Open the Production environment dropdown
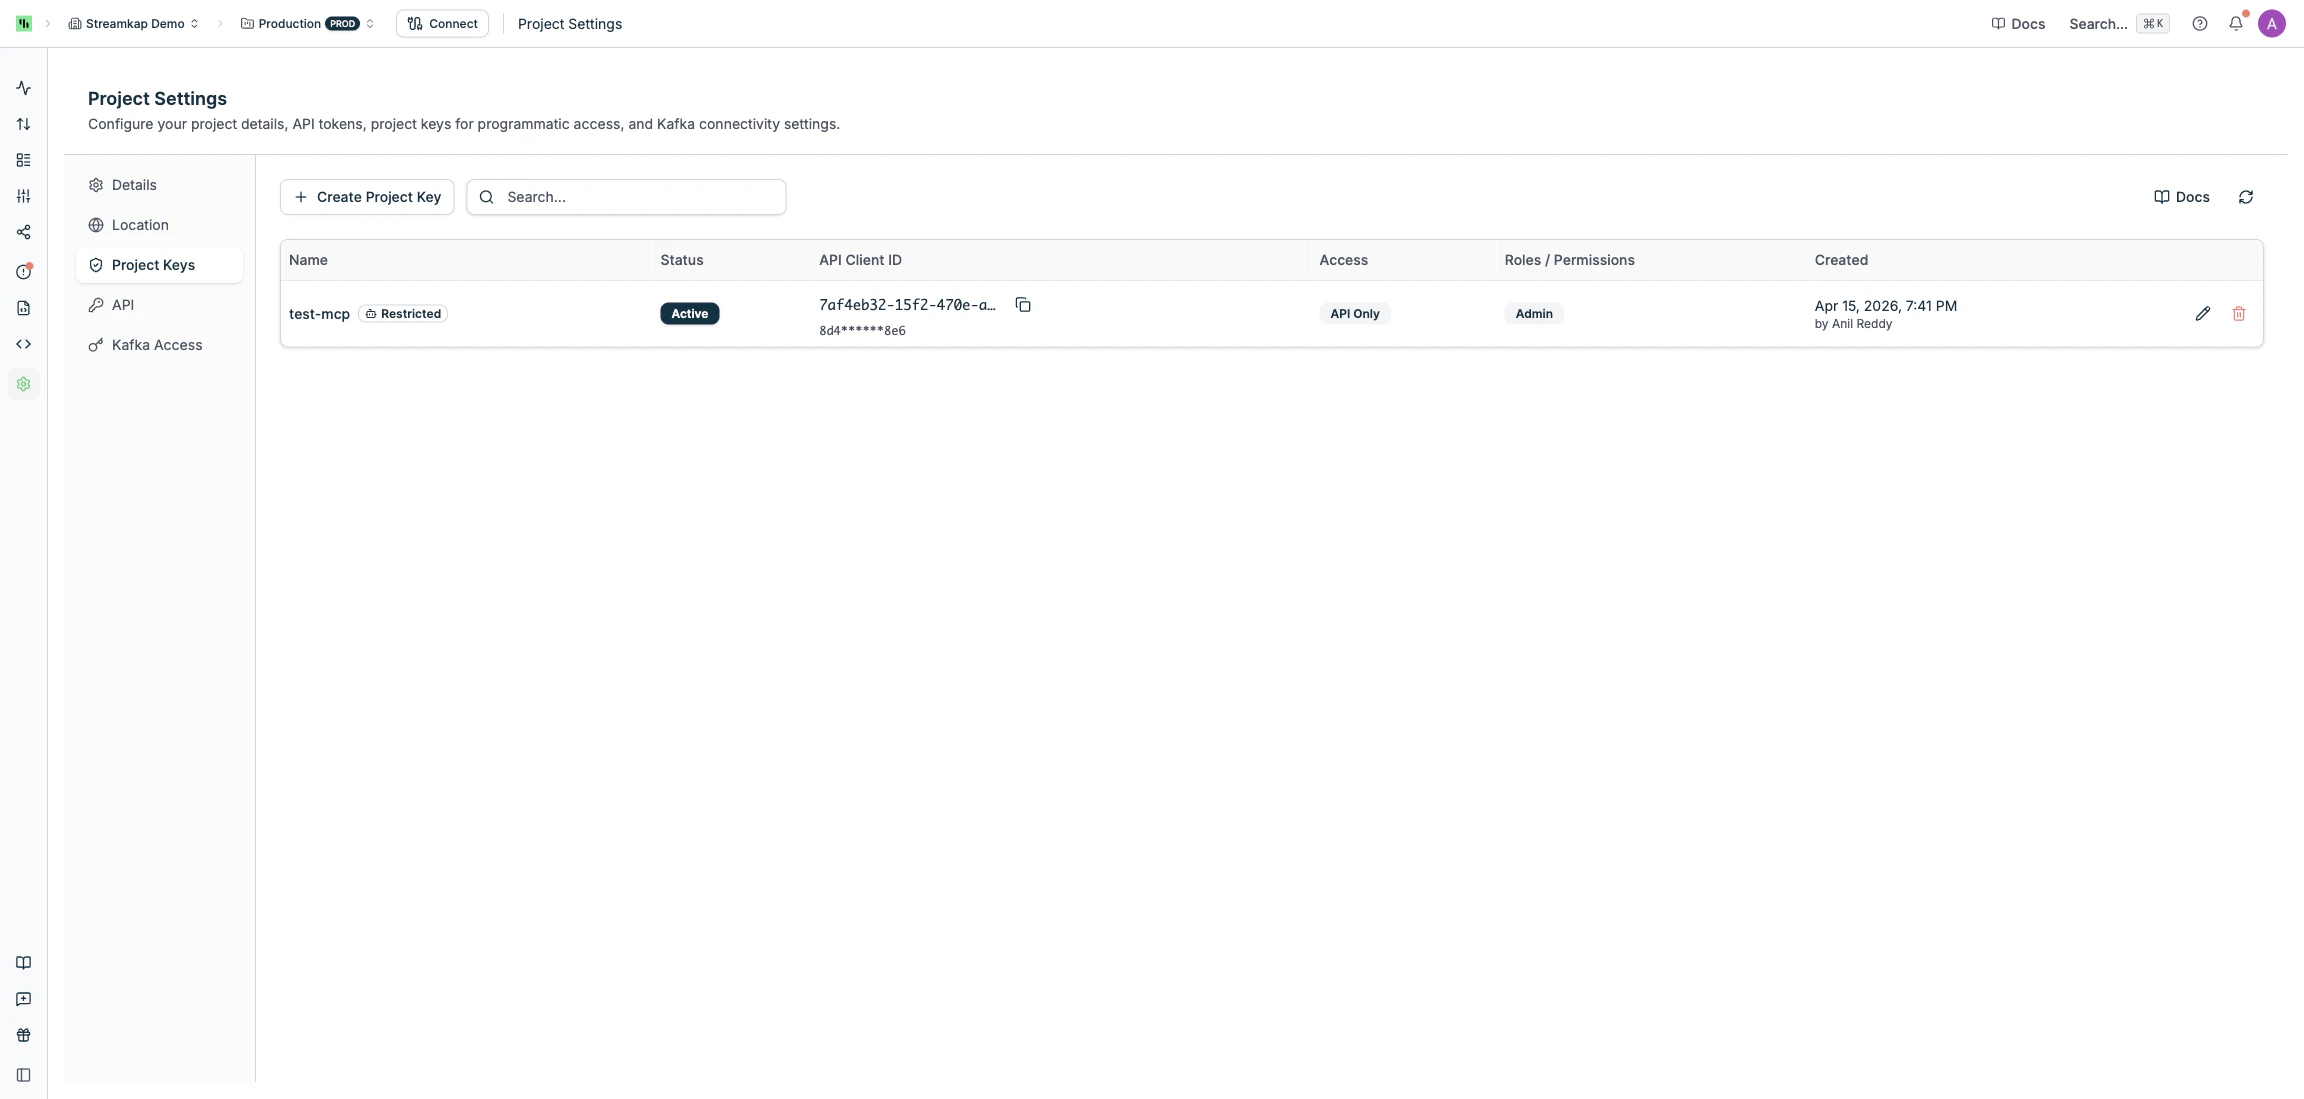Screen dimensions: 2304x1099 tap(306, 23)
